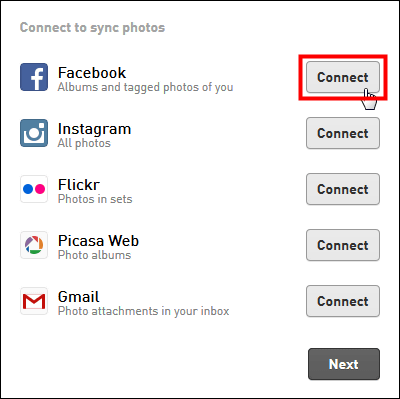Click the Facebook logo icon

click(34, 77)
